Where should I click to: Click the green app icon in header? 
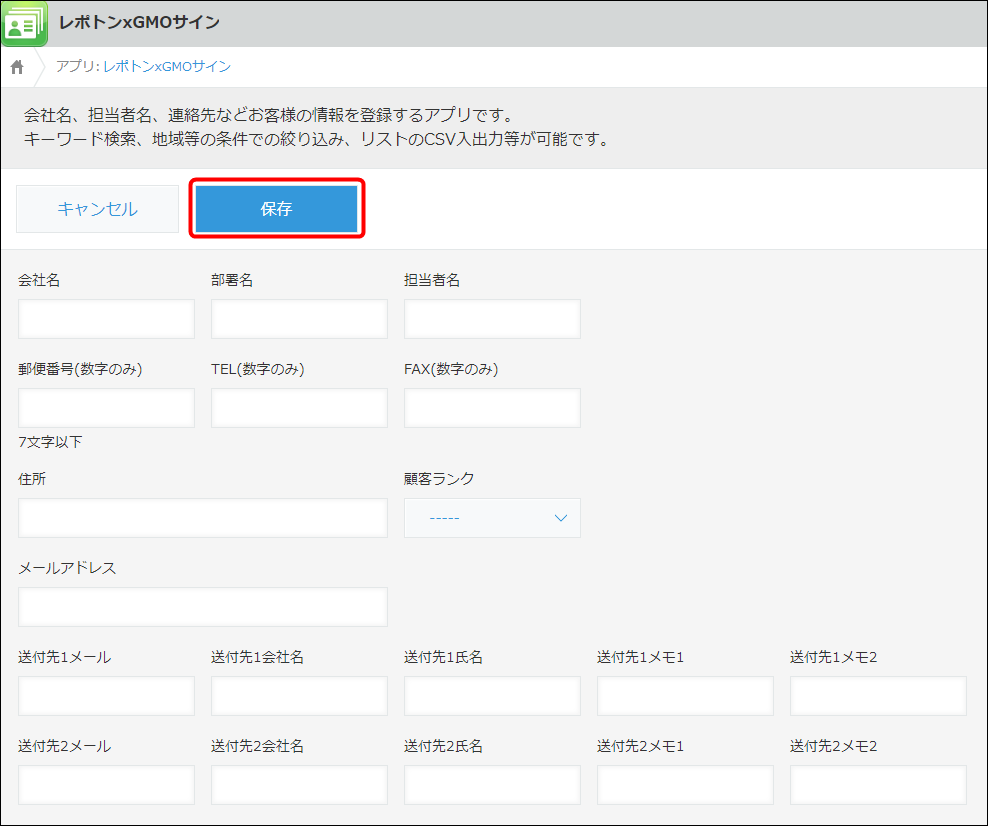tap(25, 24)
